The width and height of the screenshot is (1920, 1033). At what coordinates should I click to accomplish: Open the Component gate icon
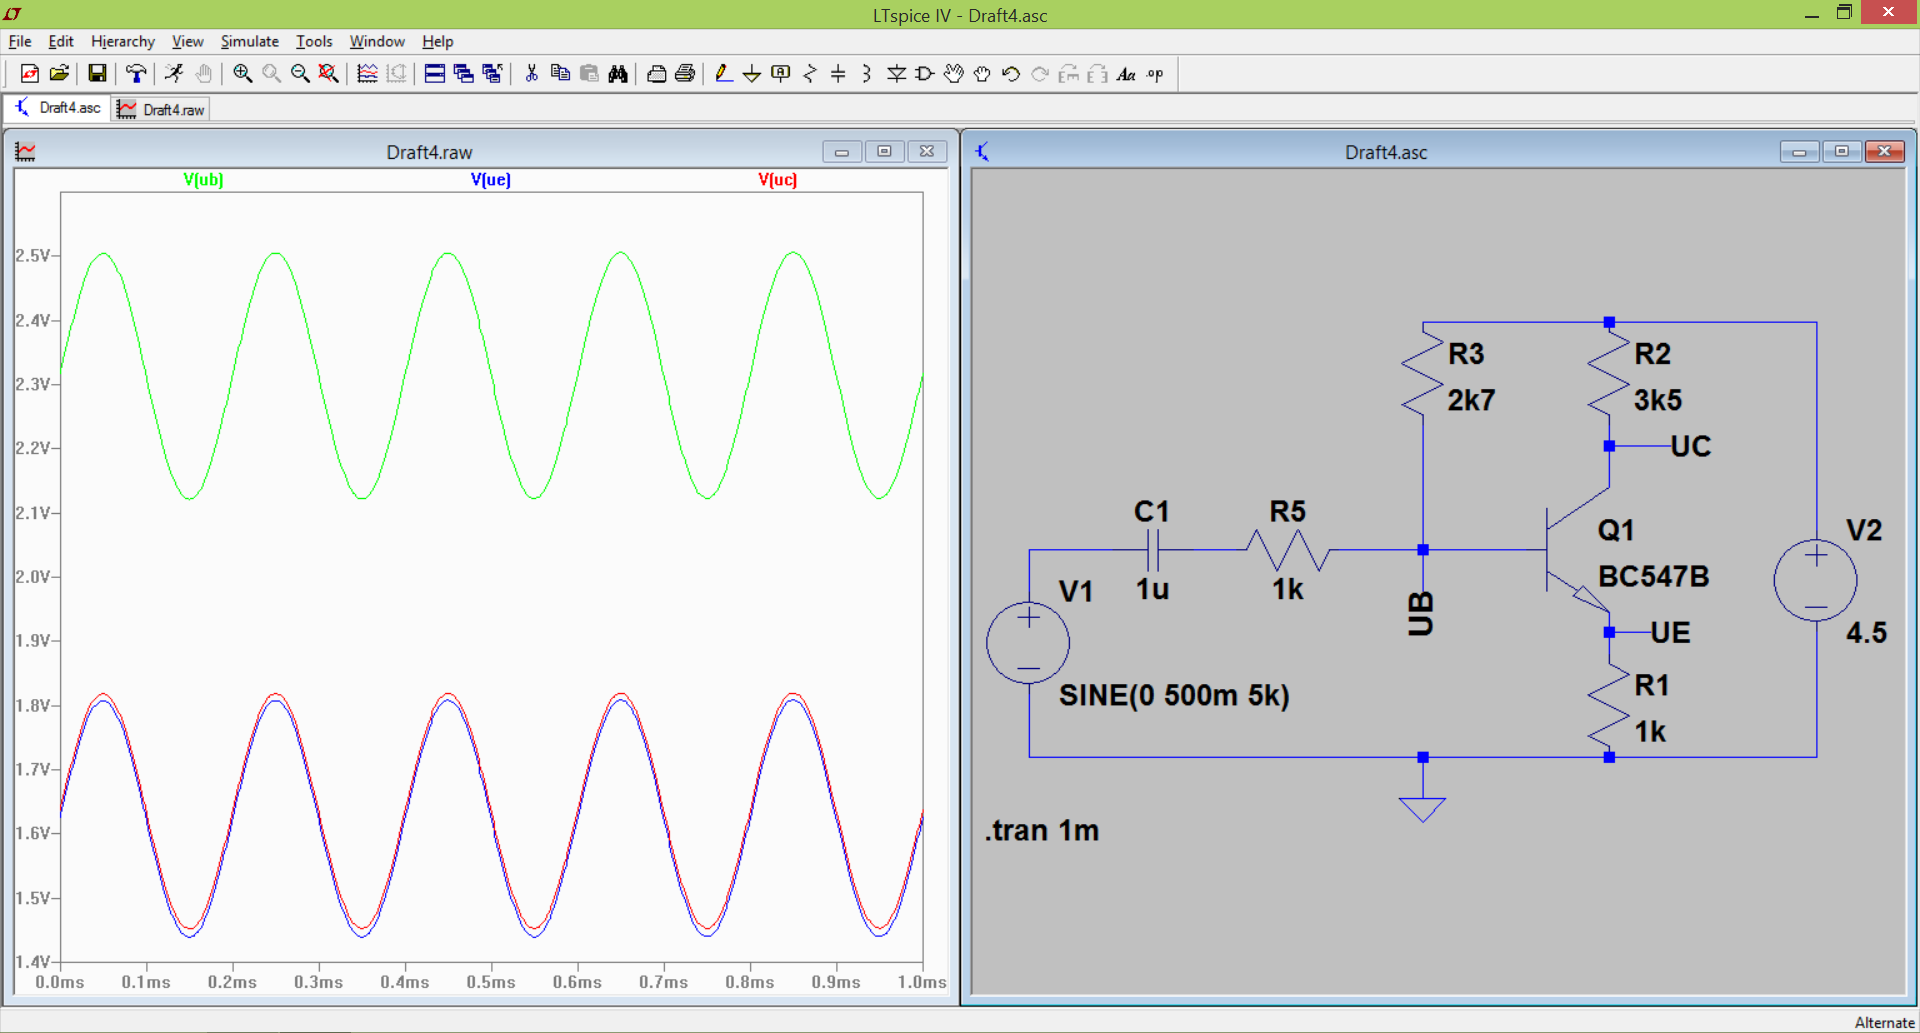pos(925,73)
